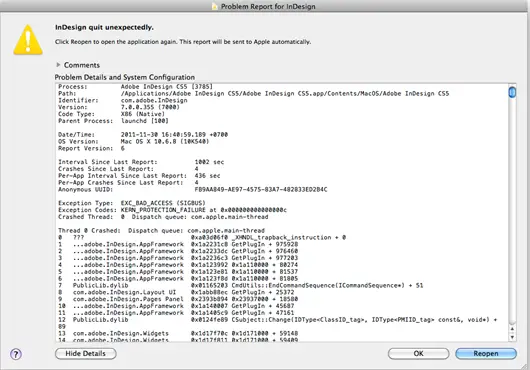
Task: Click the 'Version: 7.0.0.355 (7000)' line
Action: tap(119, 107)
